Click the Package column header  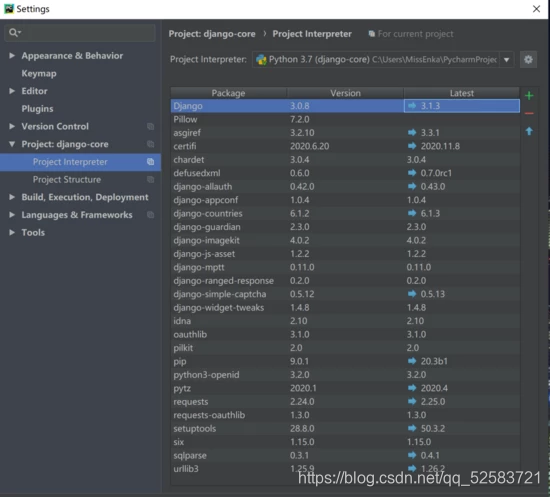click(228, 93)
